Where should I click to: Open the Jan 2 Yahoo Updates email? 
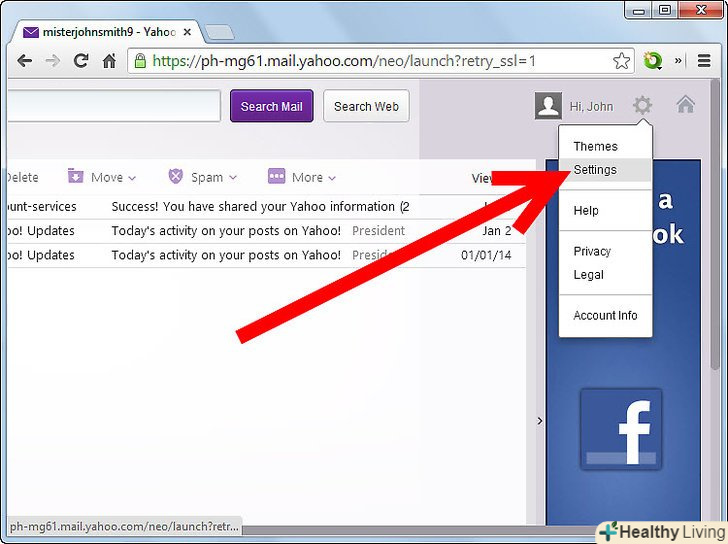(x=266, y=231)
